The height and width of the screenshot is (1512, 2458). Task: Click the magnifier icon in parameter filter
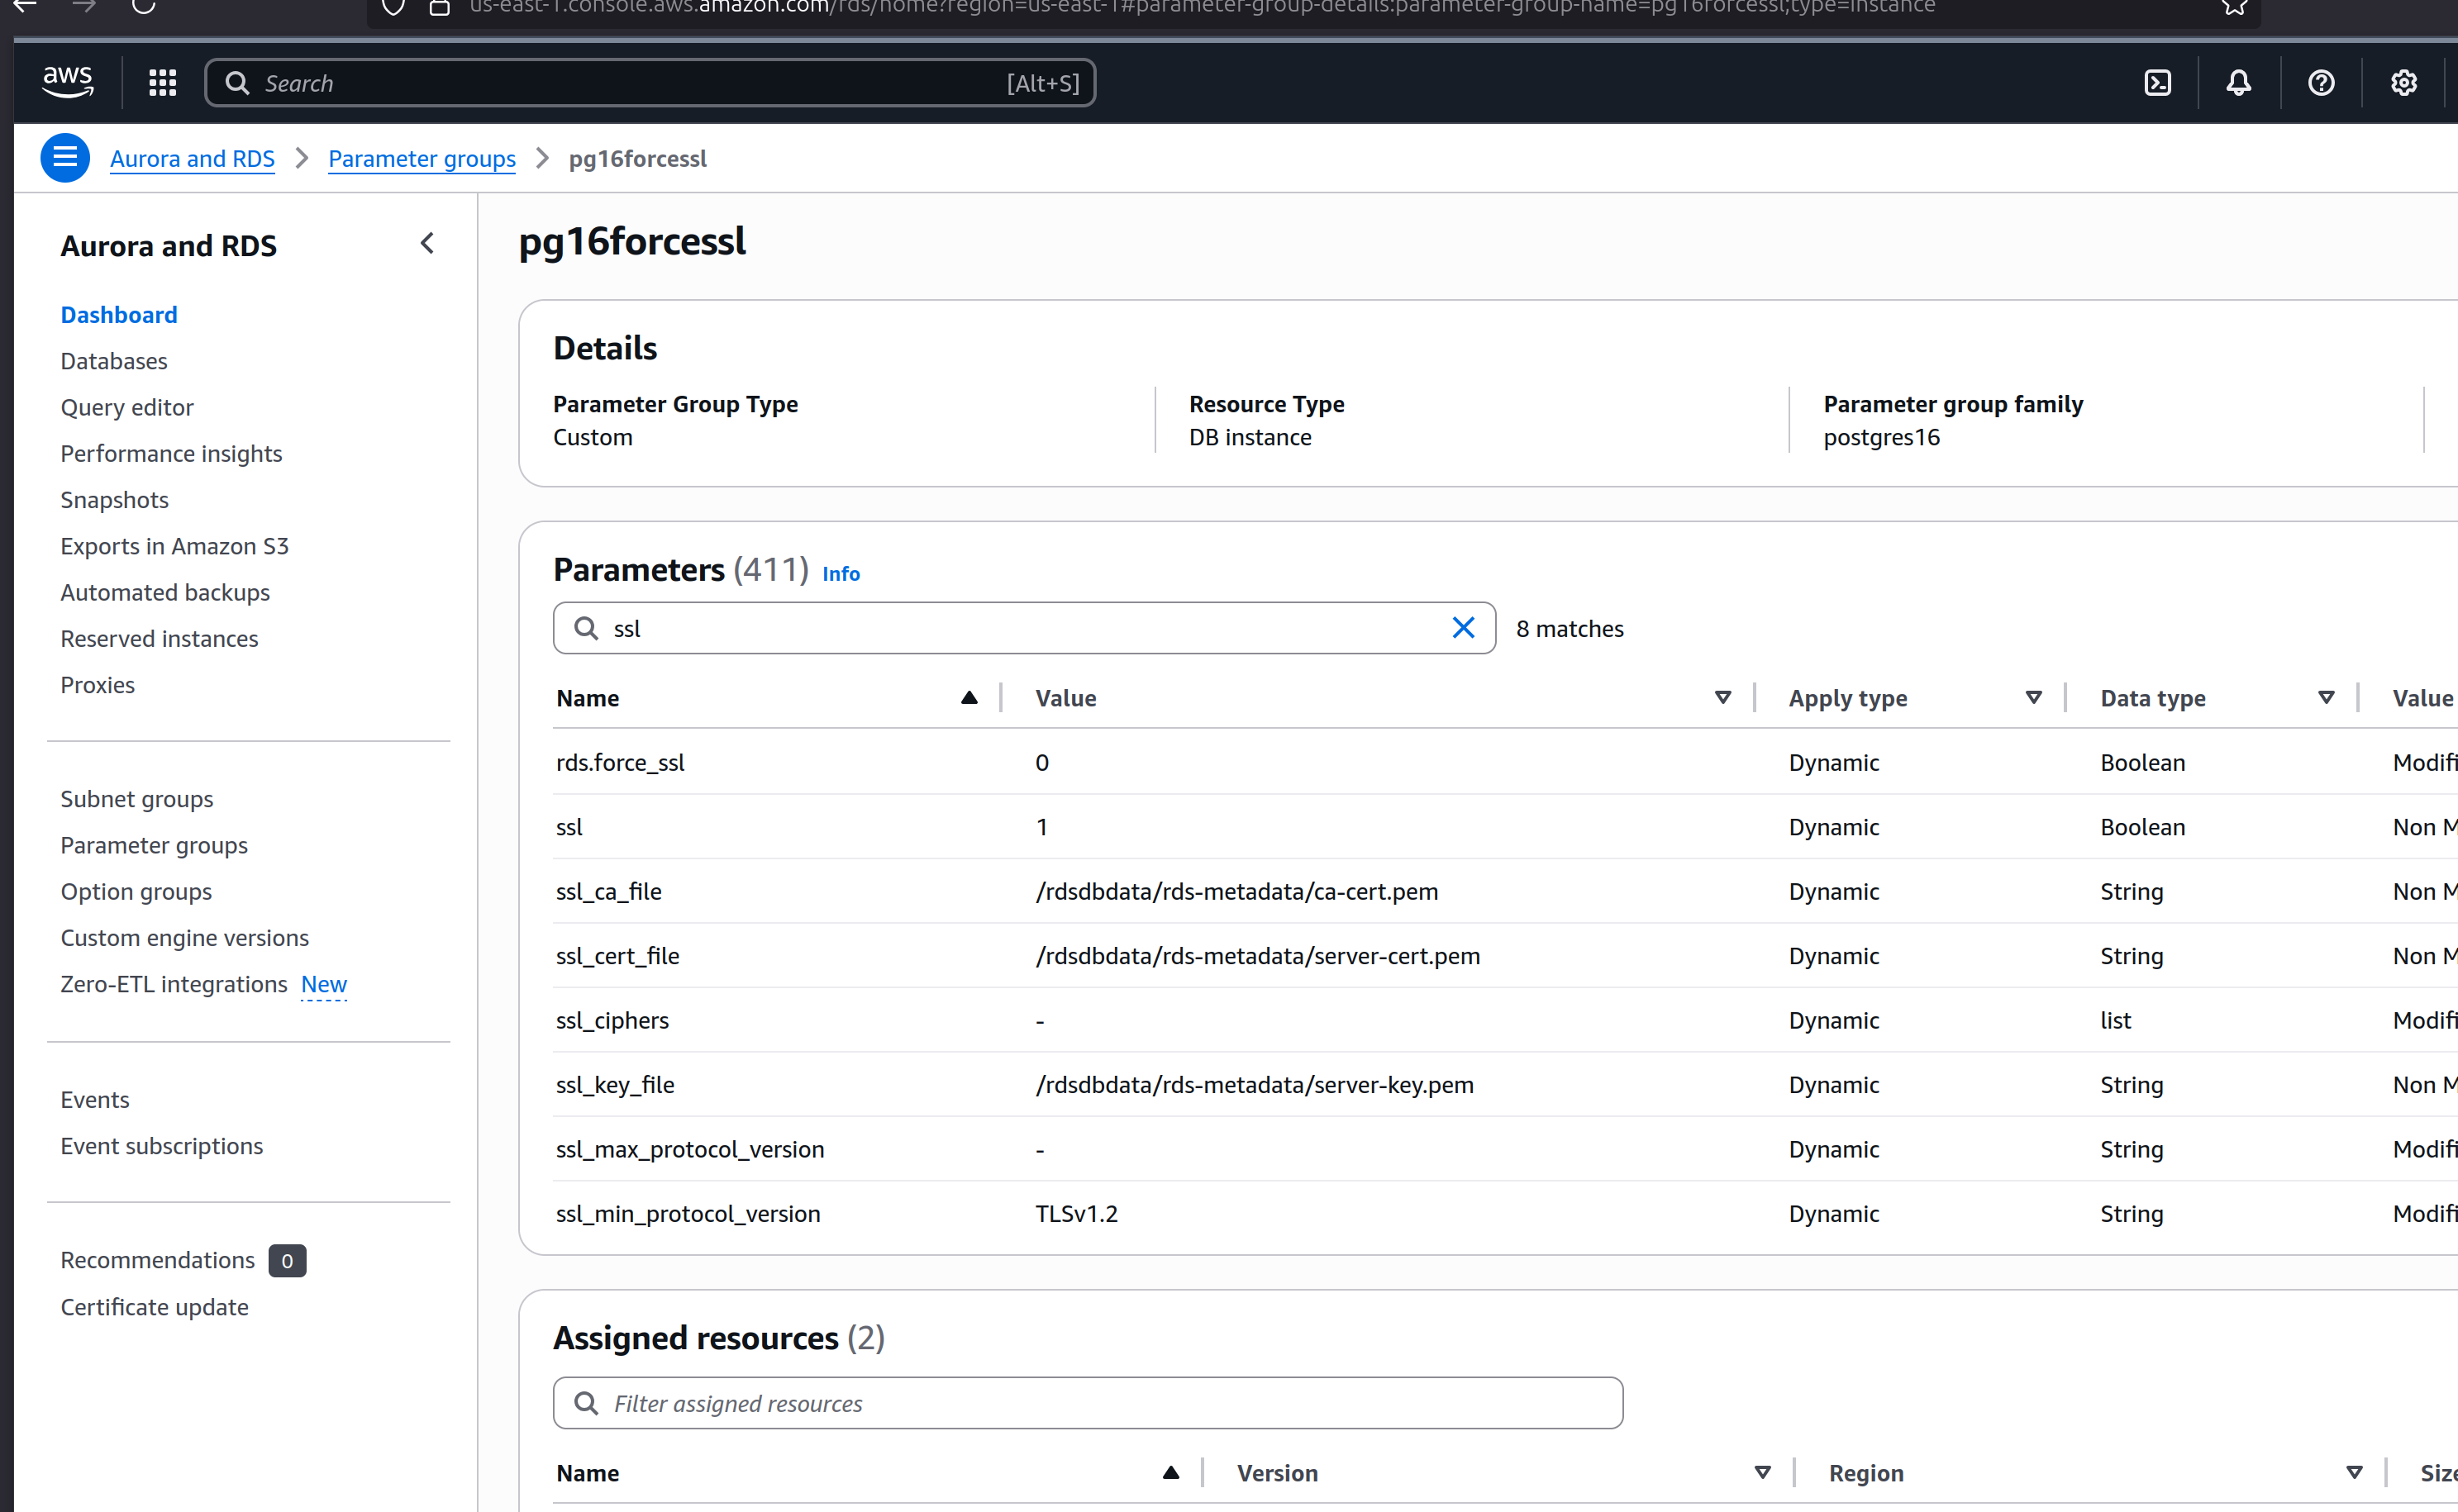tap(586, 628)
